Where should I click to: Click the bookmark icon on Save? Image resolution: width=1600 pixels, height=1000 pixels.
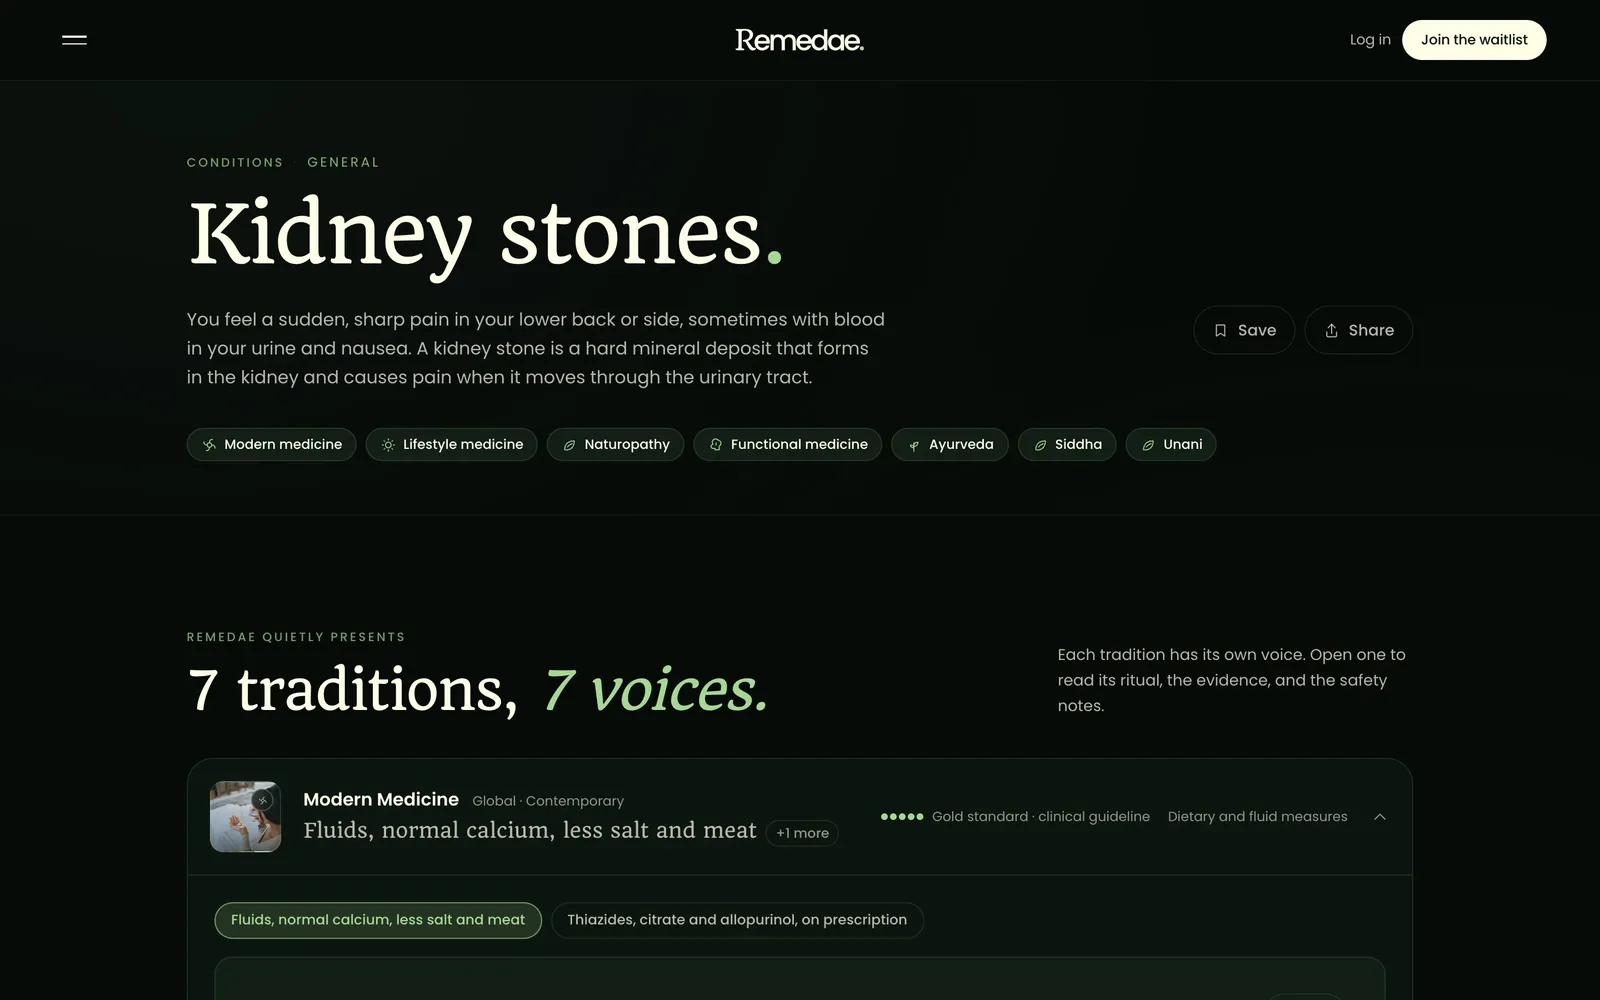click(x=1220, y=330)
